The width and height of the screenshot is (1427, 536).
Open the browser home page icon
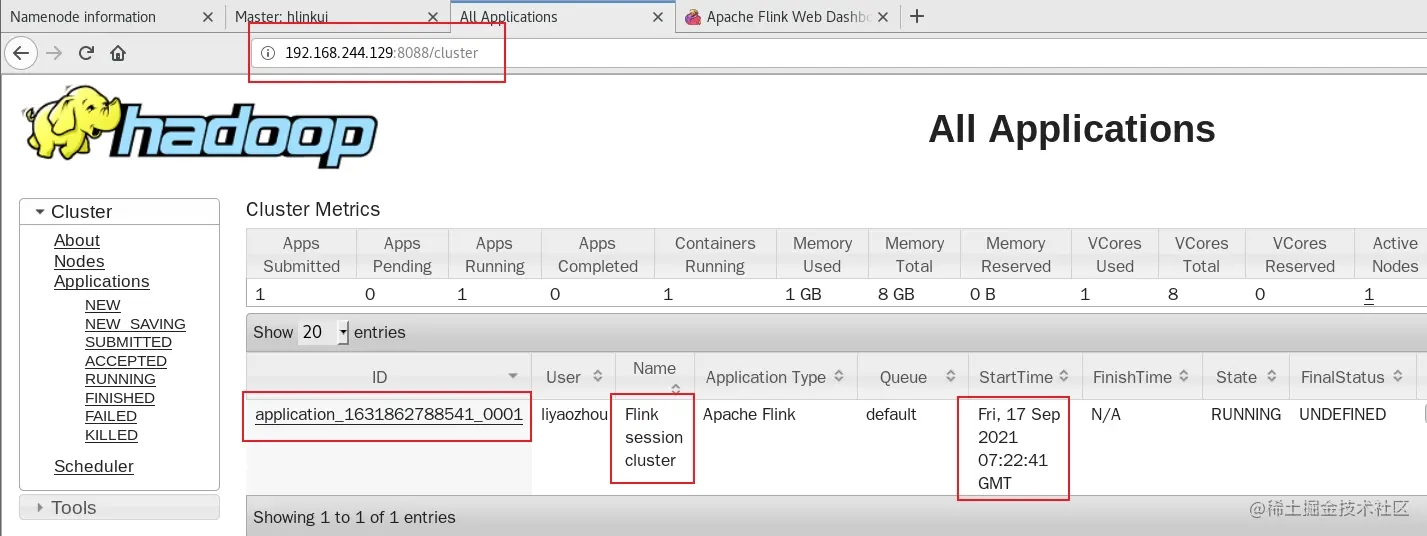coord(117,53)
